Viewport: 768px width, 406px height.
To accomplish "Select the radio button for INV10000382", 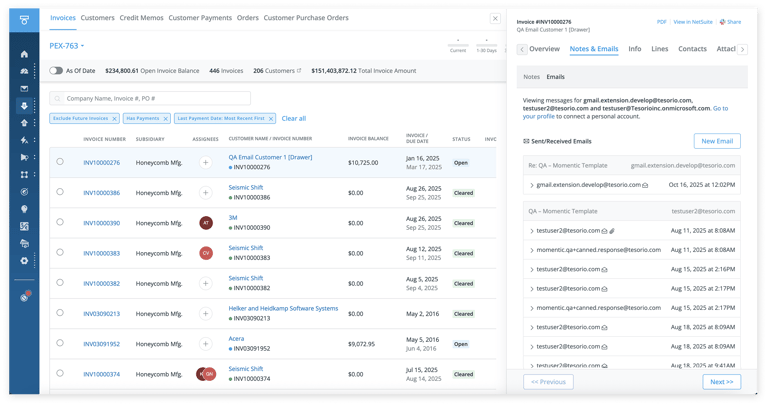I will tap(60, 282).
